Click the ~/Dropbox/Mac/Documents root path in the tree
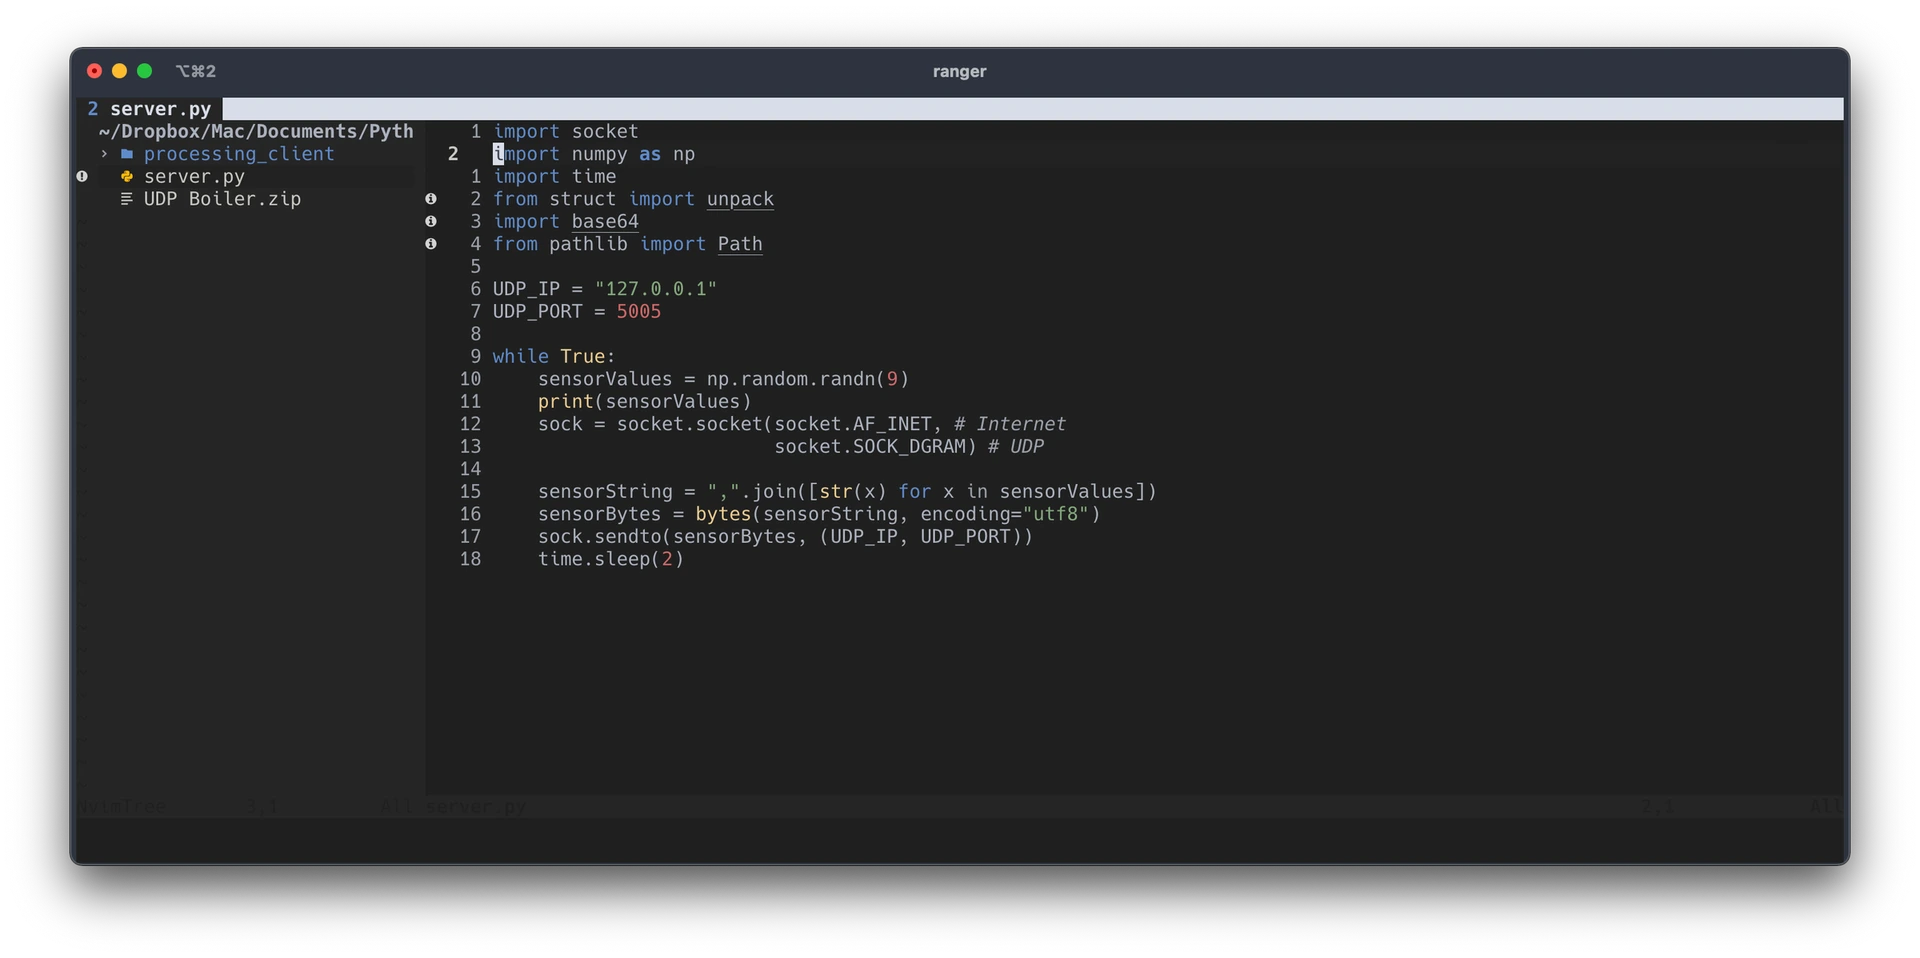 coord(255,132)
